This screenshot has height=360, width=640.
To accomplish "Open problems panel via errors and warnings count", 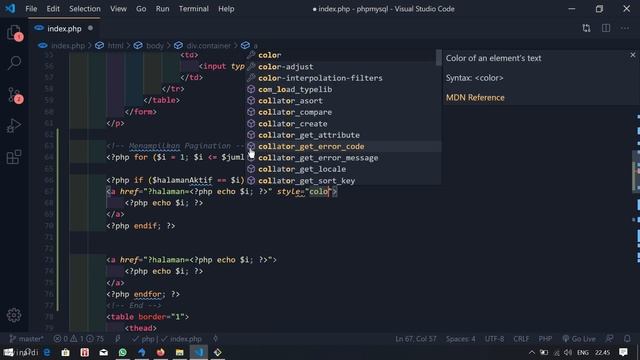I will (x=79, y=339).
